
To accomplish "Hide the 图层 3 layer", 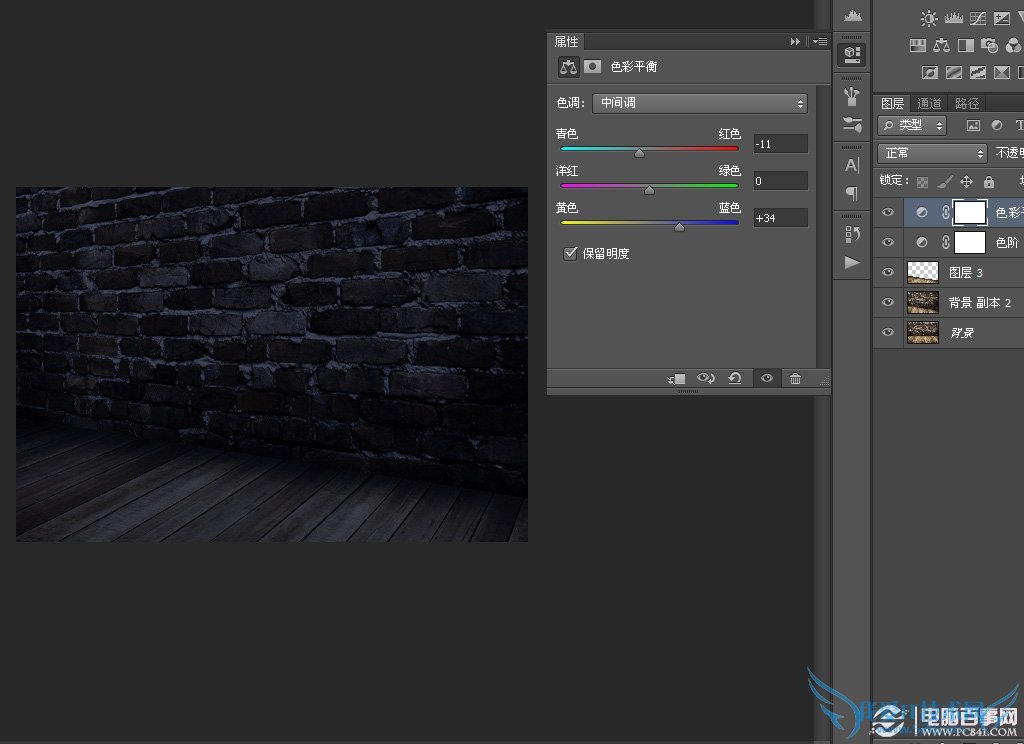I will (887, 272).
